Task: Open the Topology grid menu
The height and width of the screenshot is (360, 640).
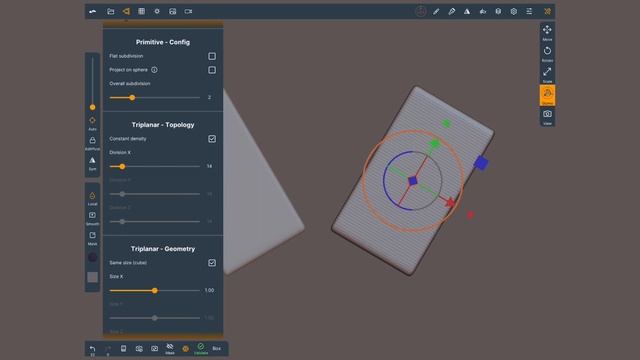Action: [141, 11]
